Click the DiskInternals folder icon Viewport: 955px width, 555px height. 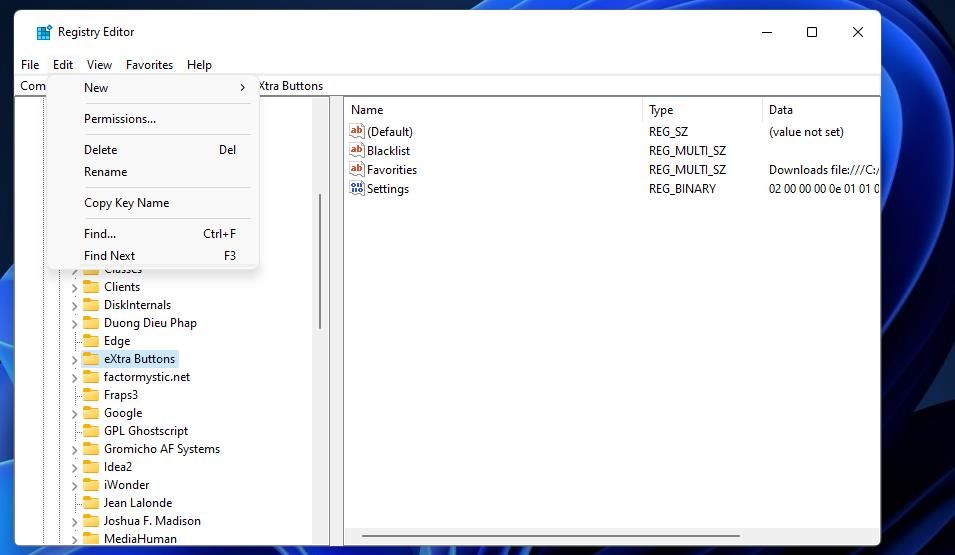click(x=91, y=305)
